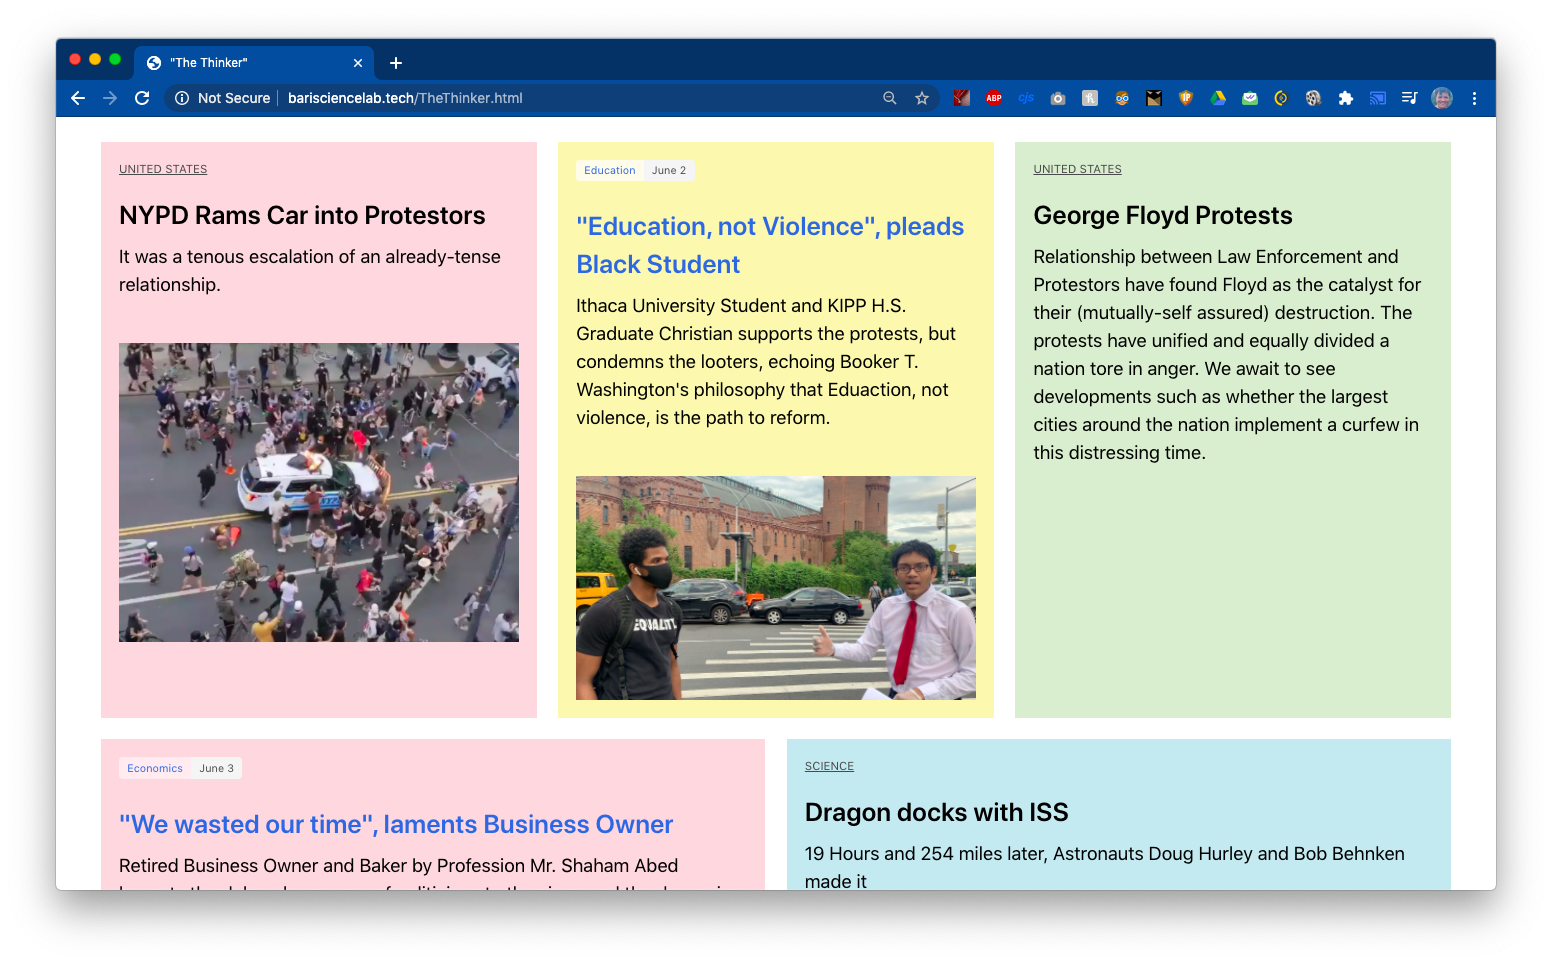
Task: Click the camera screenshot extension icon
Action: coord(1058,98)
